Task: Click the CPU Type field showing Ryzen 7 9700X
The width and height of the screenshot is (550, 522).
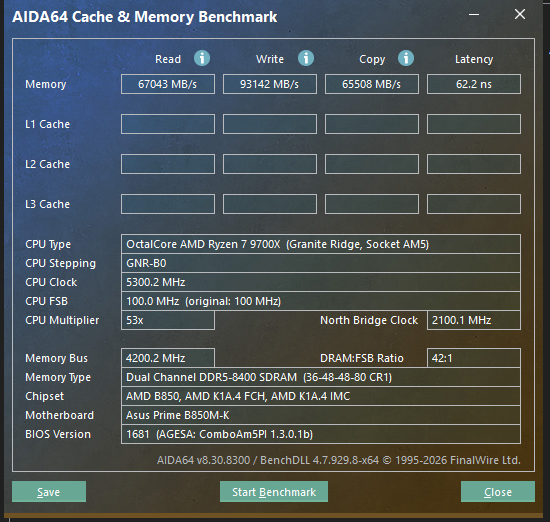Action: pos(321,244)
